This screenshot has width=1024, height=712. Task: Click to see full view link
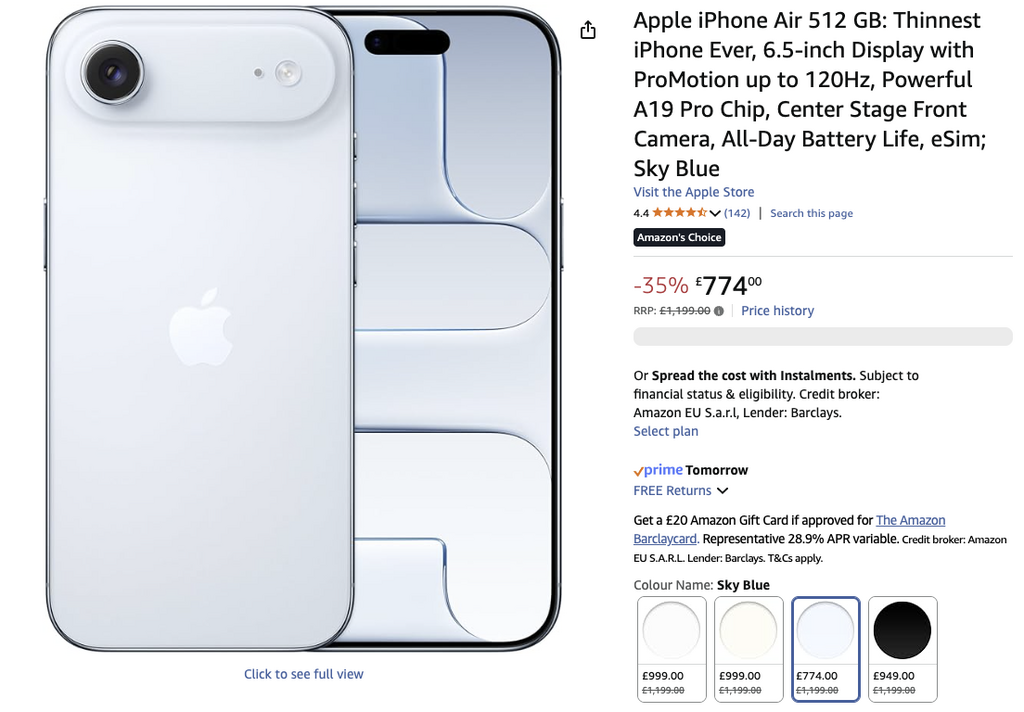point(304,674)
